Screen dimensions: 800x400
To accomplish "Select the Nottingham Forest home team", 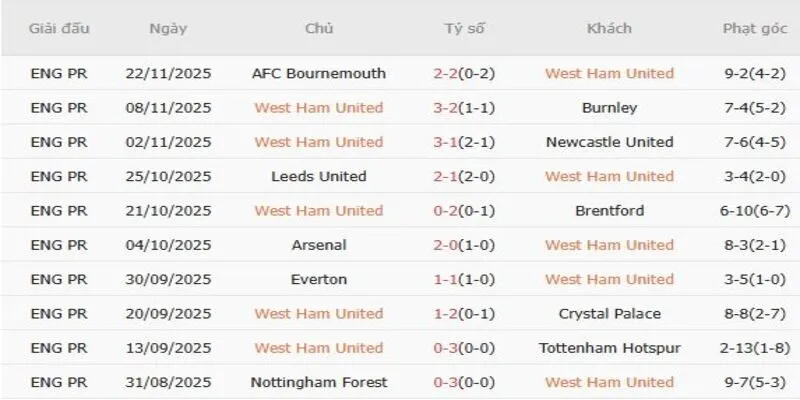I will [319, 382].
